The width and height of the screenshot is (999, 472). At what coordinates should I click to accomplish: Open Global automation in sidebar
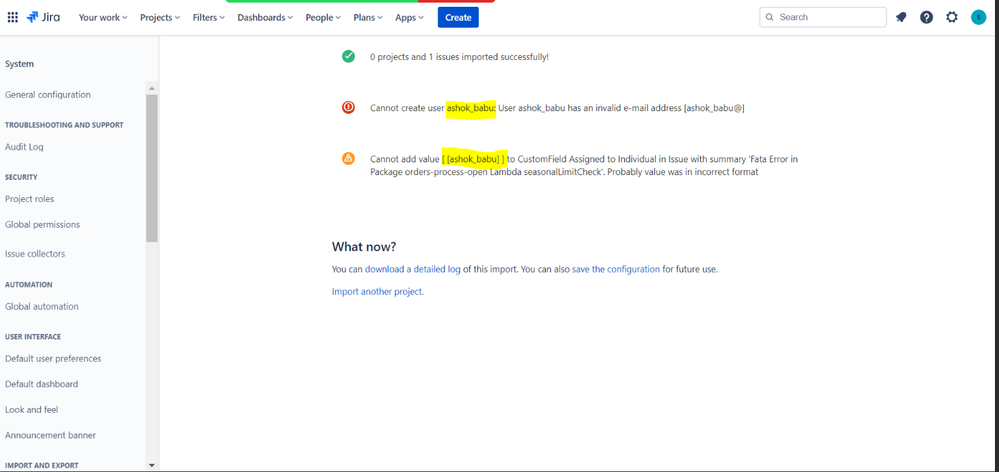[x=41, y=306]
